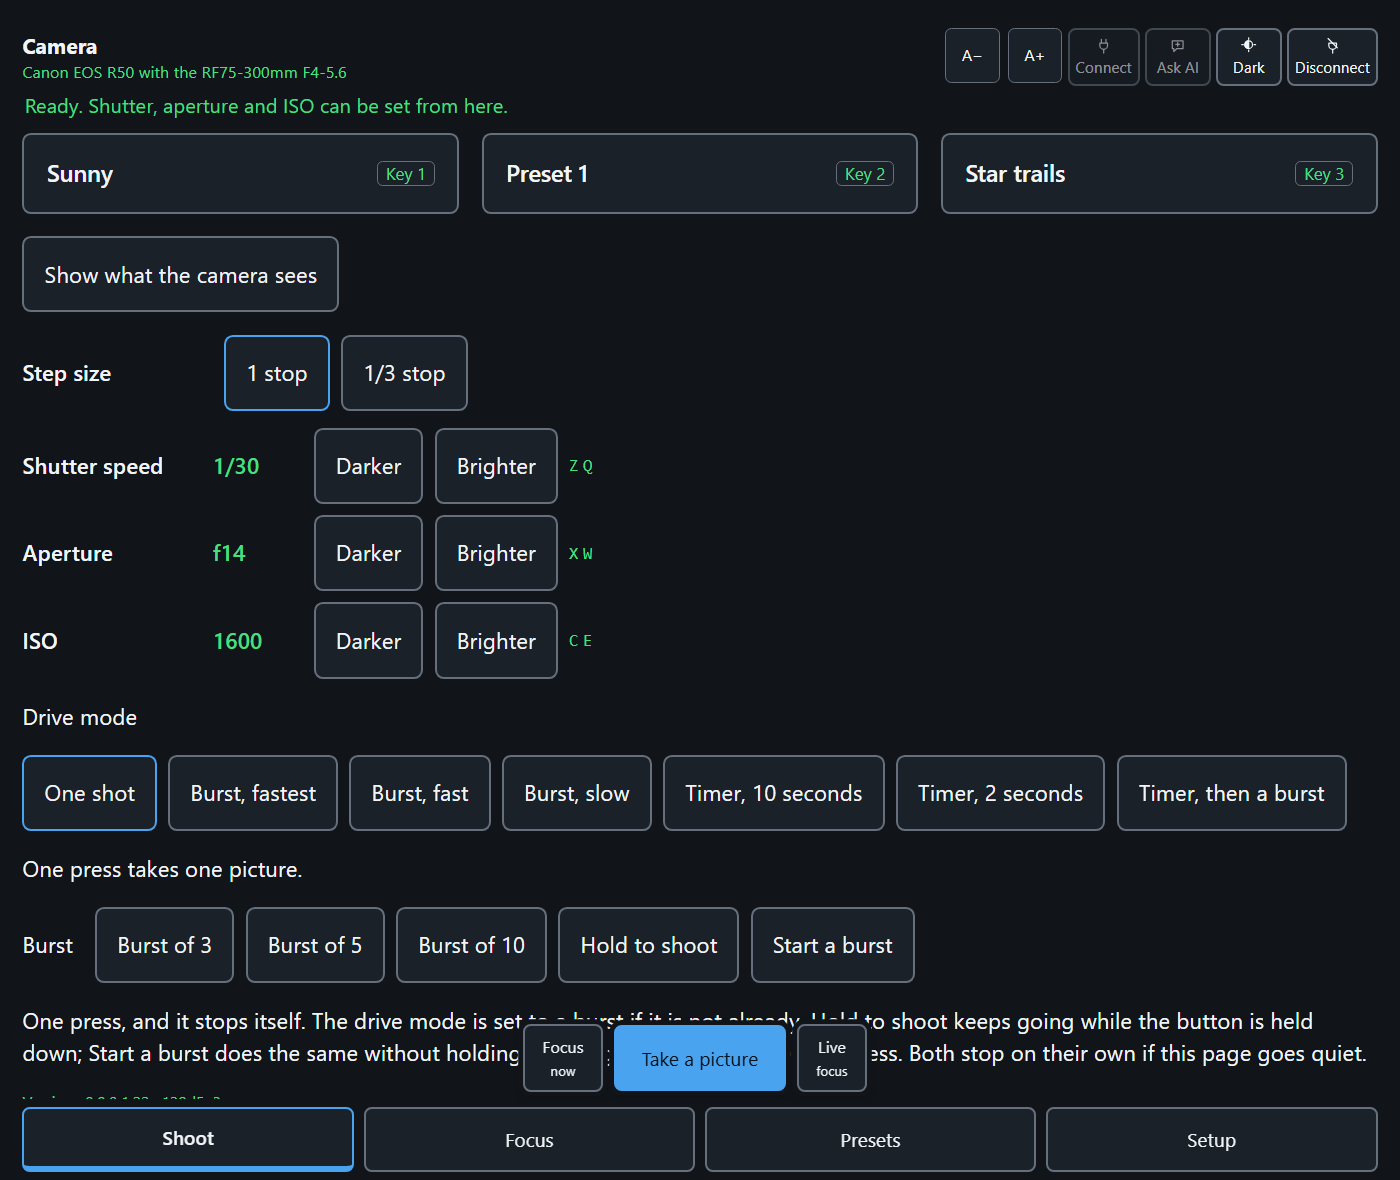Select the 1/3 stop step size
Viewport: 1400px width, 1180px height.
point(404,373)
